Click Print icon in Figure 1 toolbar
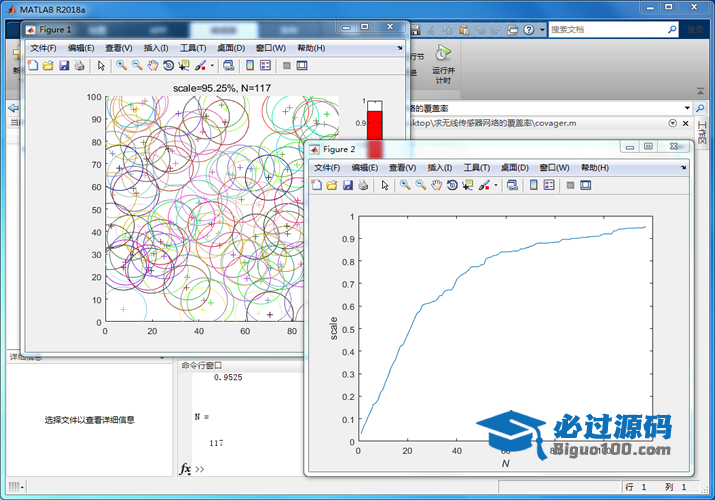715x500 pixels. coord(80,66)
